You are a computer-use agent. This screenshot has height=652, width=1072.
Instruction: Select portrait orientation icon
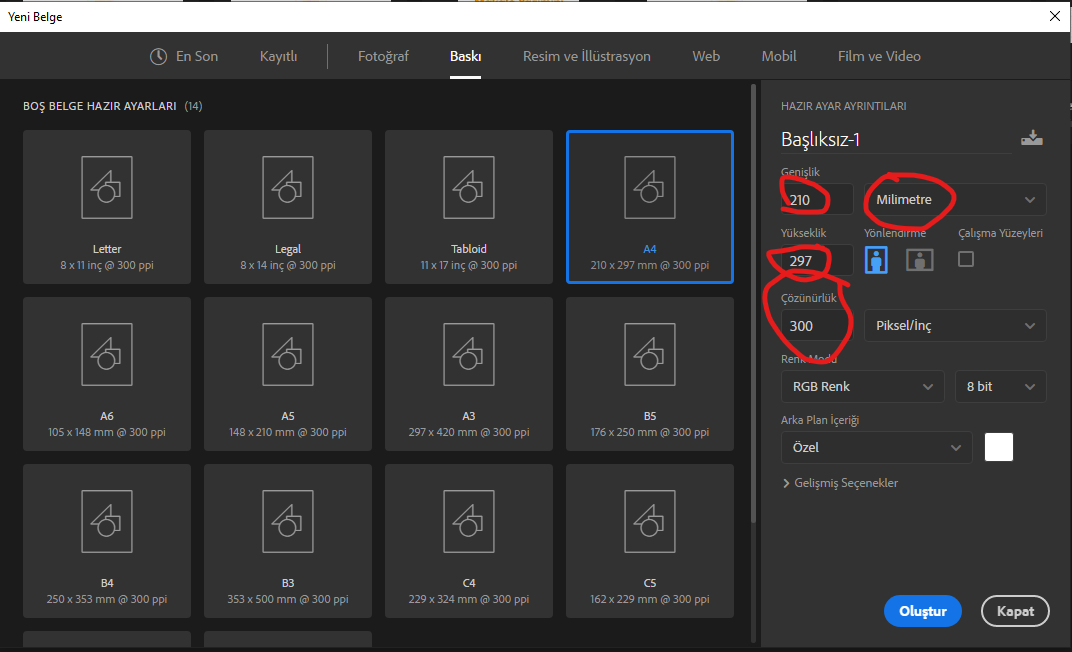coord(876,260)
